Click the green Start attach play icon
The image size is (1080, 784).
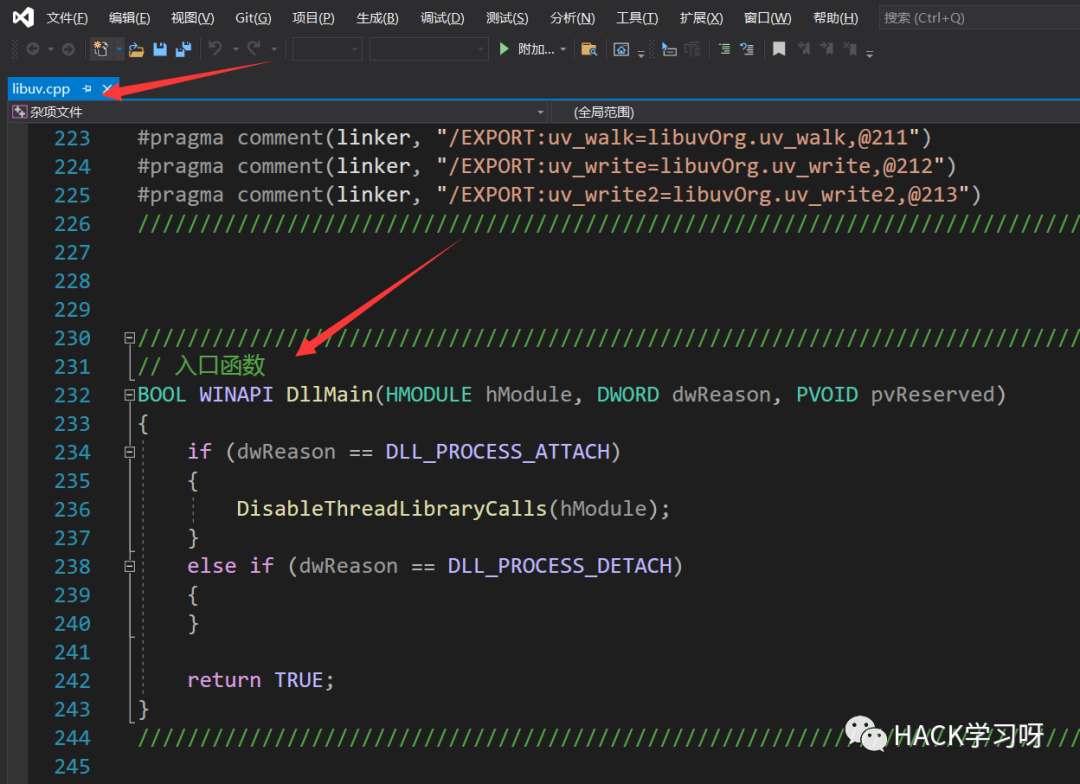(503, 49)
